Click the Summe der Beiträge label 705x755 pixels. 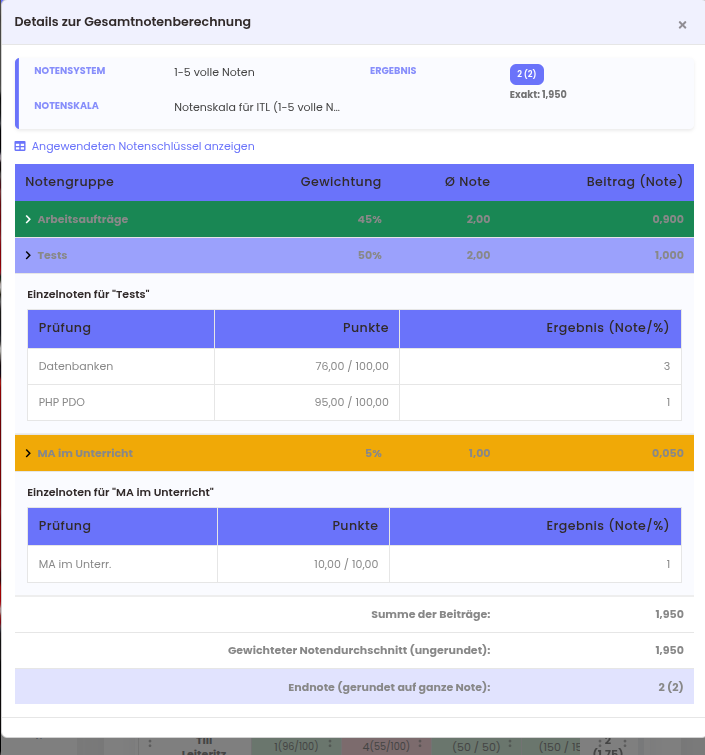[x=430, y=614]
